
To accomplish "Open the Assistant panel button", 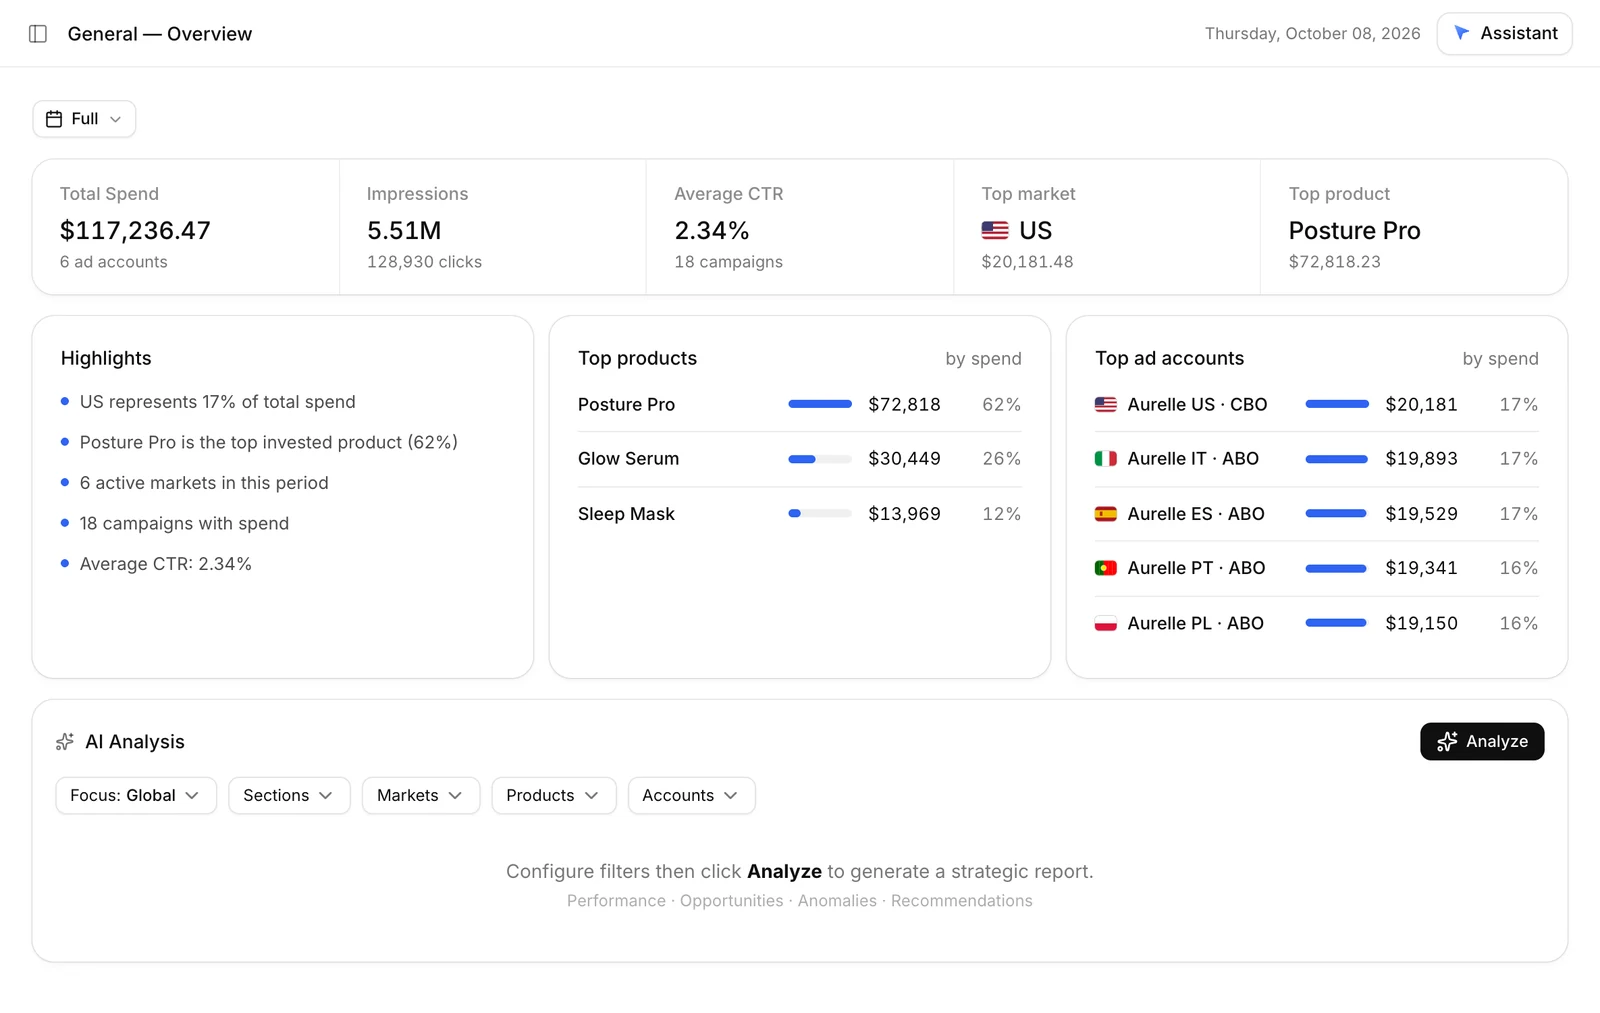I will click(1504, 34).
